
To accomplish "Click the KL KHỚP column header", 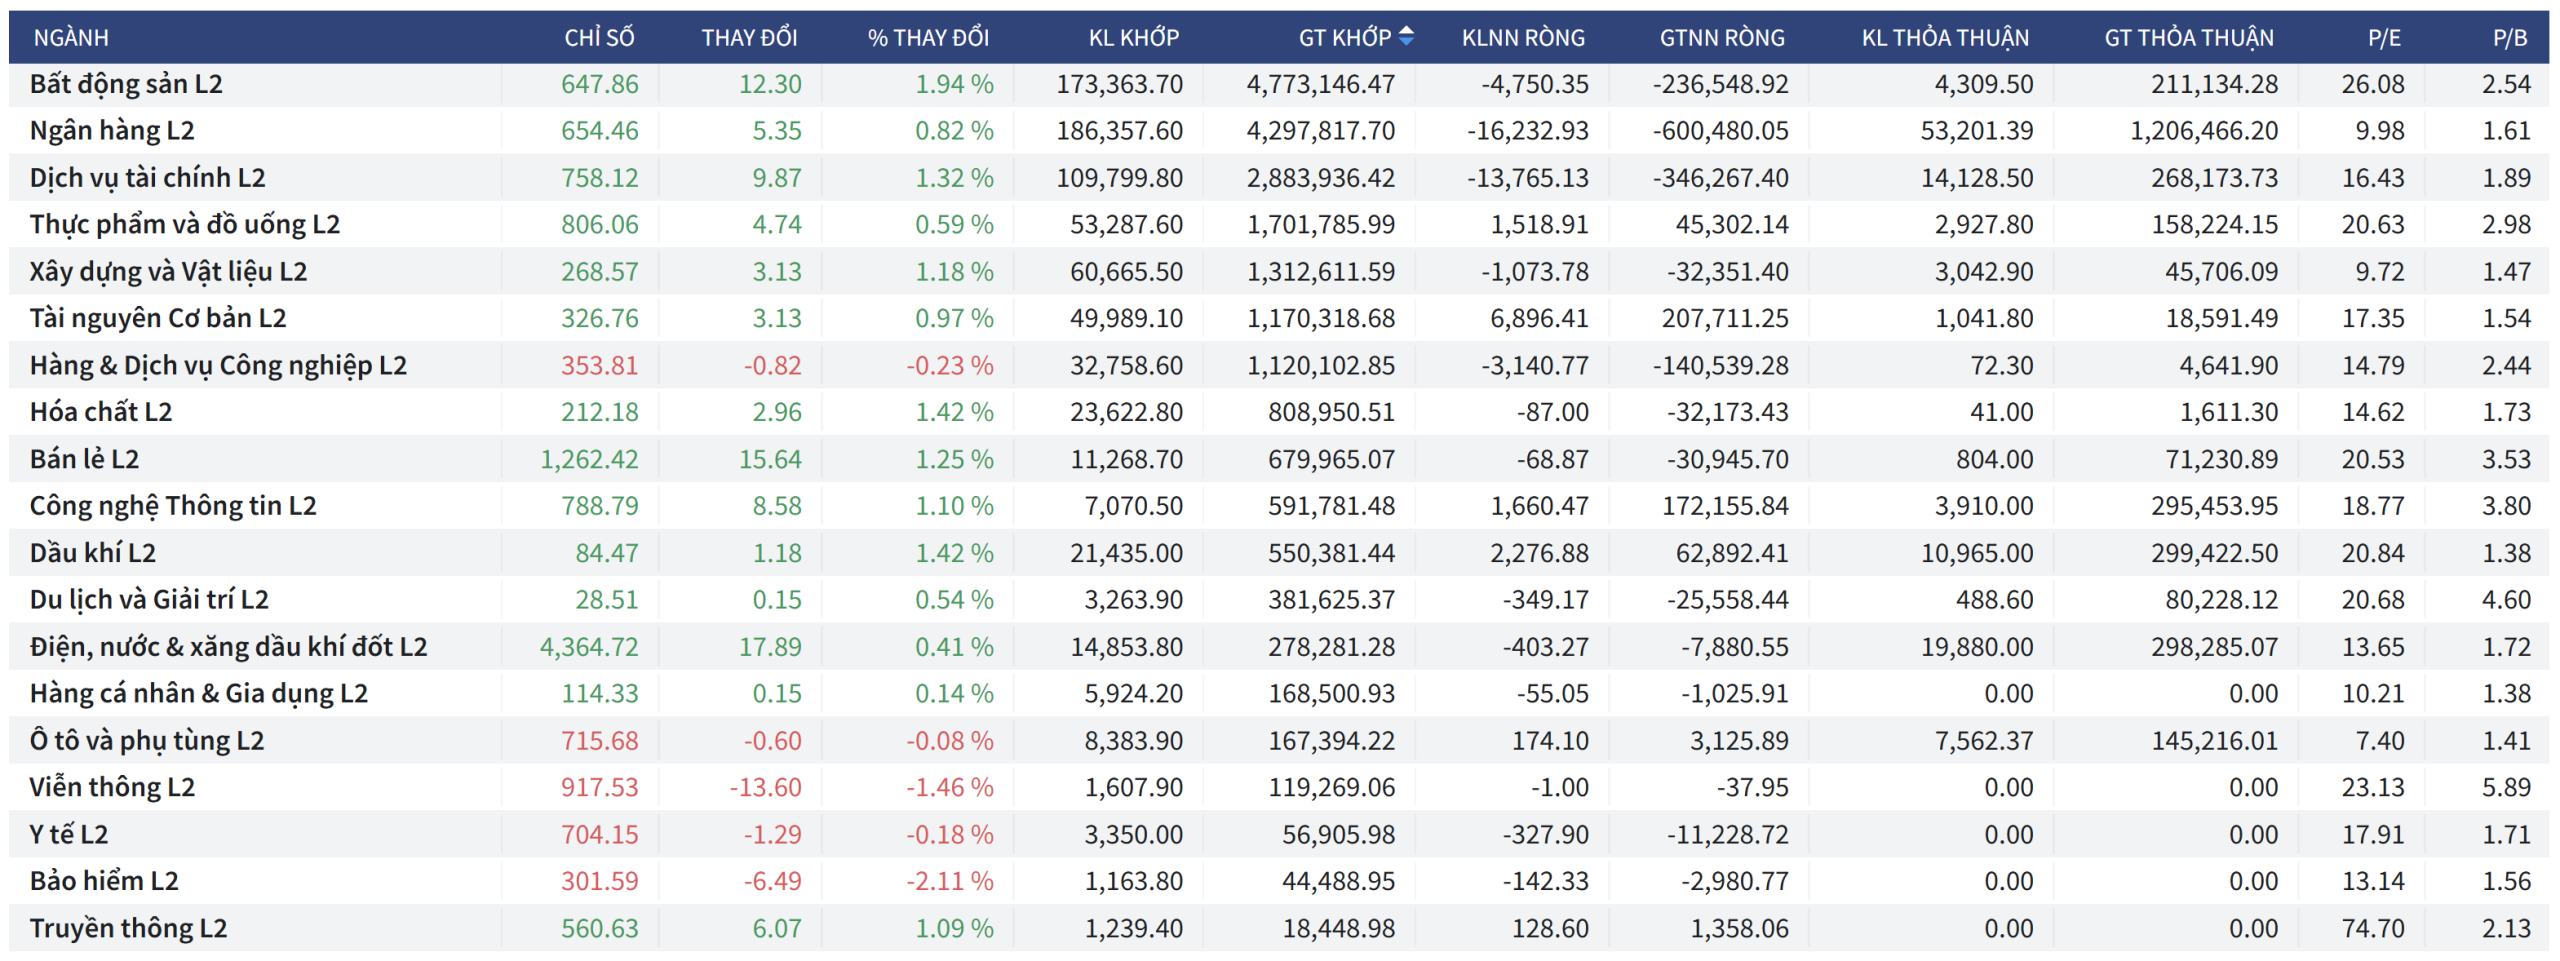I will [1133, 38].
